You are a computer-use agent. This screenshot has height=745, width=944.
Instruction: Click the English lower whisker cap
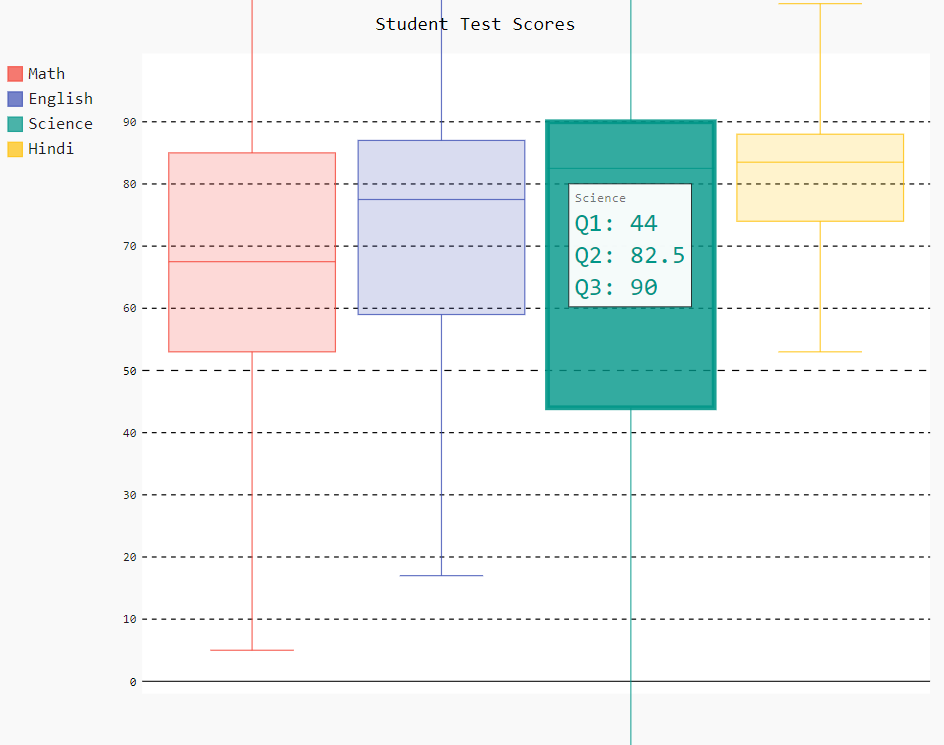click(x=441, y=576)
